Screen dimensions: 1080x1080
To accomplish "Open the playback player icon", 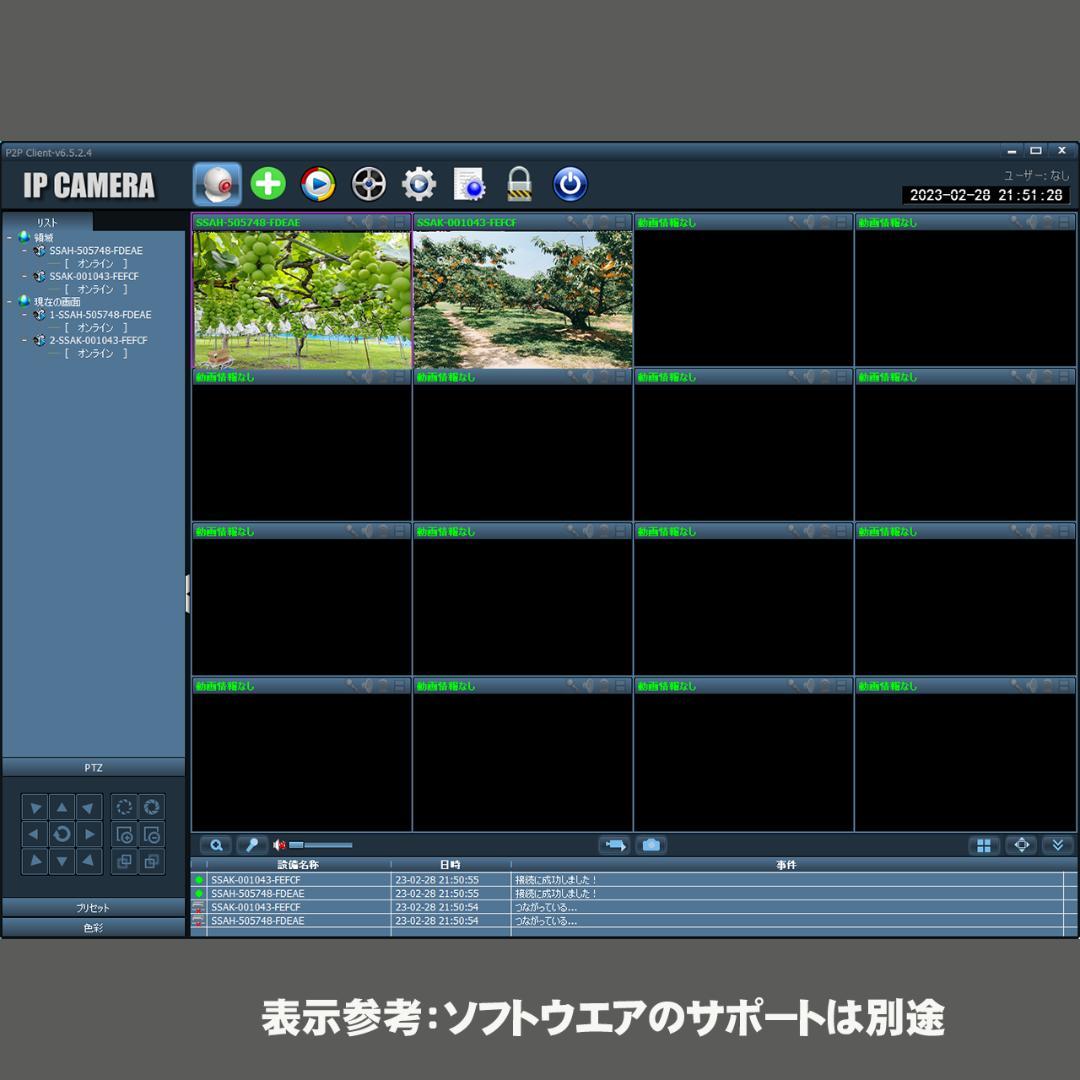I will pos(318,183).
